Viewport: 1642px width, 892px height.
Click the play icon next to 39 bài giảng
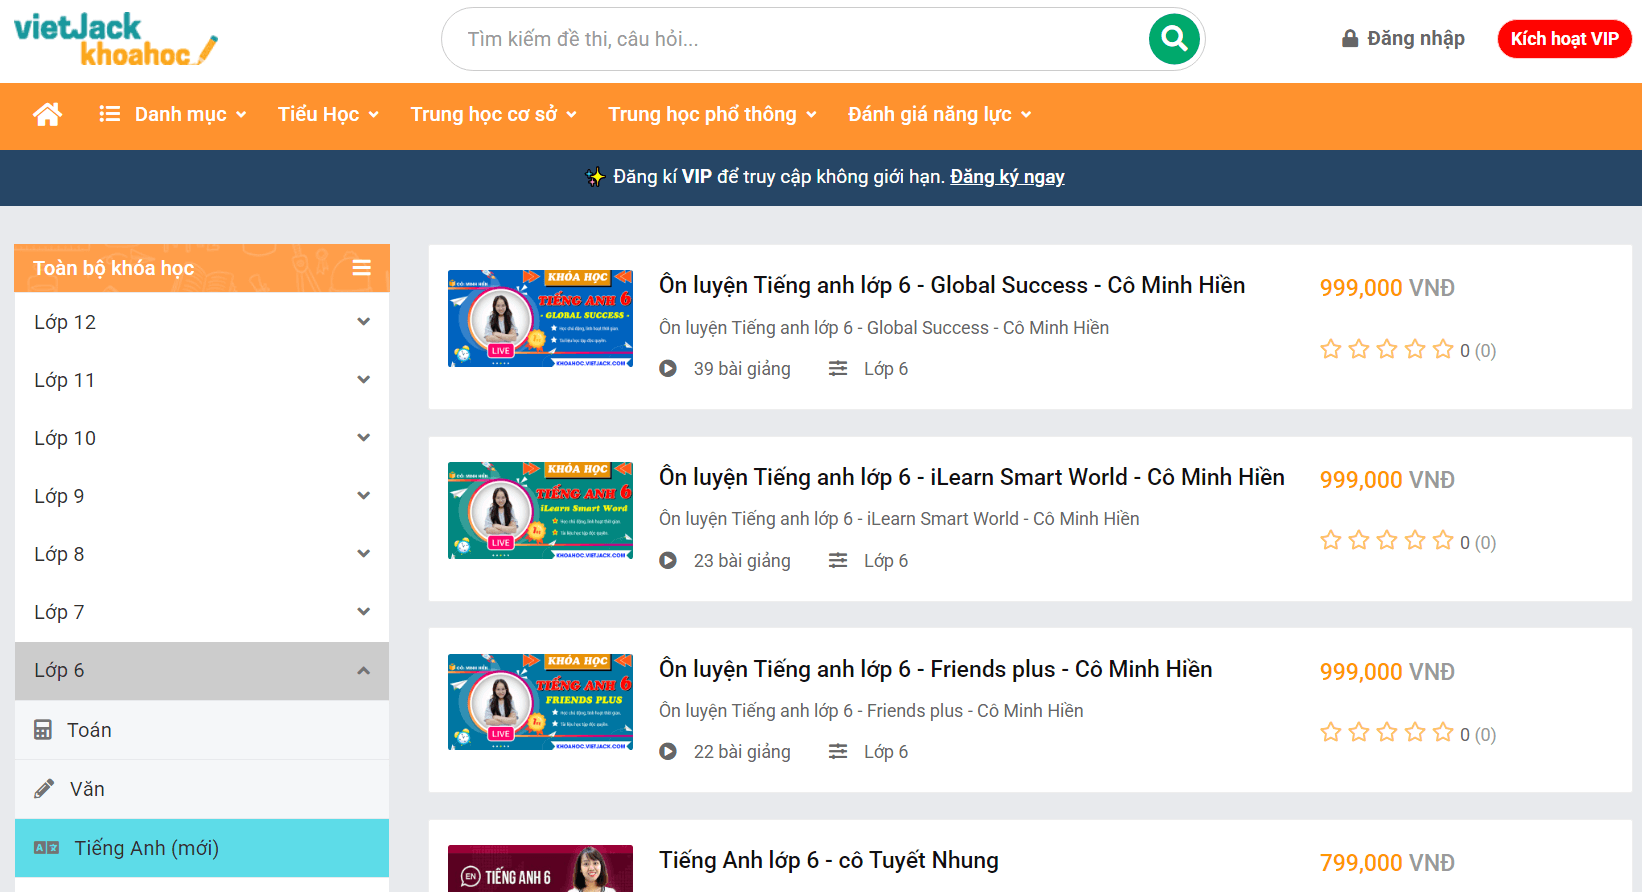[668, 369]
